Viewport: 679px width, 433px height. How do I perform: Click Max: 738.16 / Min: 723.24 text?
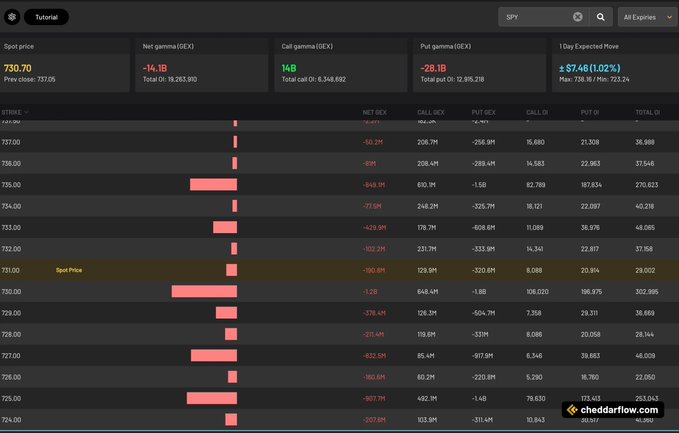(x=594, y=79)
